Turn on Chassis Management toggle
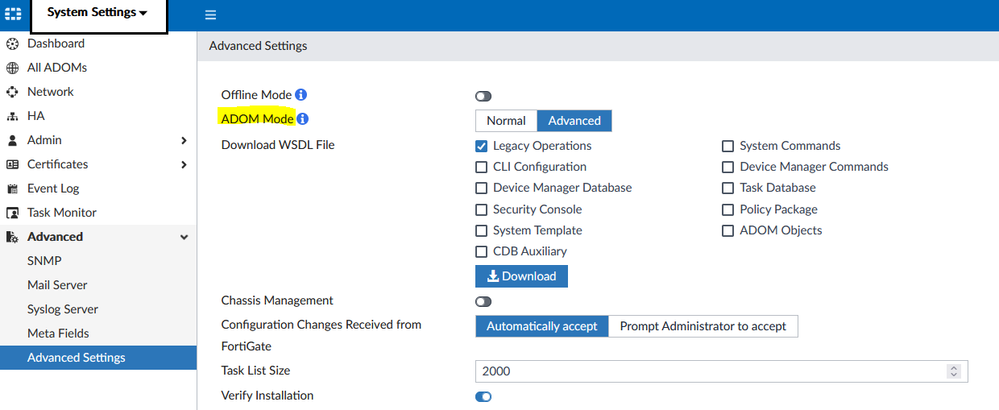 [x=484, y=301]
